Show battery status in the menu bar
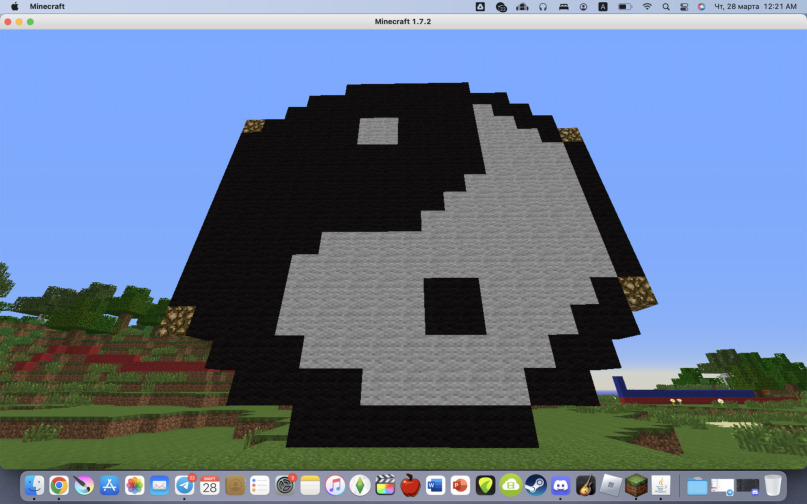The width and height of the screenshot is (807, 504). 625,7
